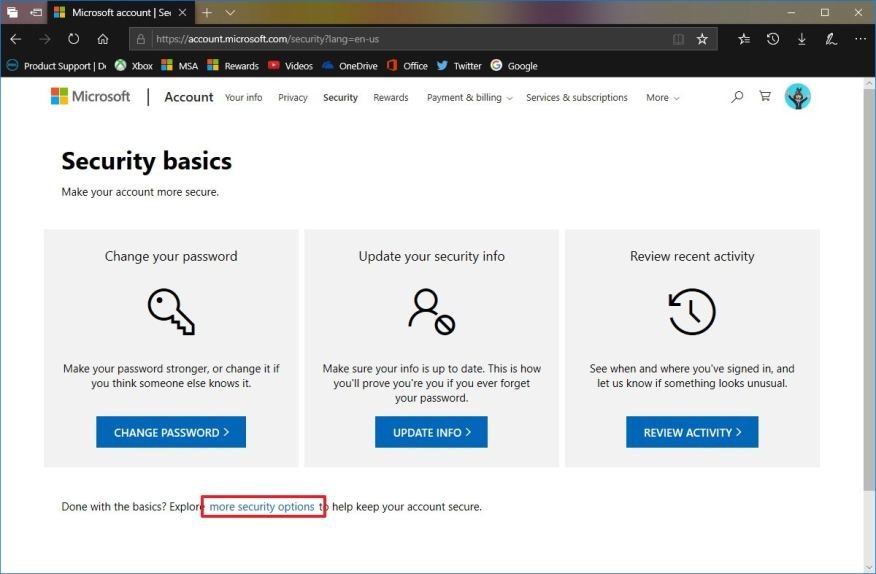Expand the More navigation menu
Image resolution: width=876 pixels, height=574 pixels.
[662, 98]
